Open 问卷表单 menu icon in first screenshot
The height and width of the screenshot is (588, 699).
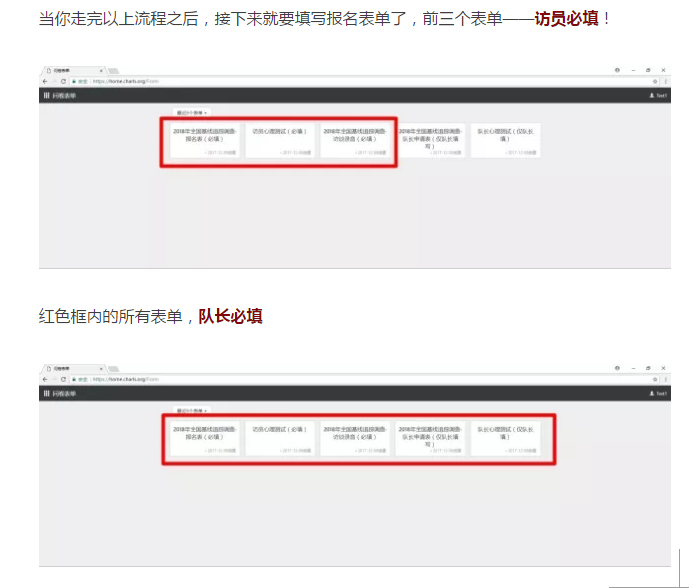pyautogui.click(x=46, y=95)
